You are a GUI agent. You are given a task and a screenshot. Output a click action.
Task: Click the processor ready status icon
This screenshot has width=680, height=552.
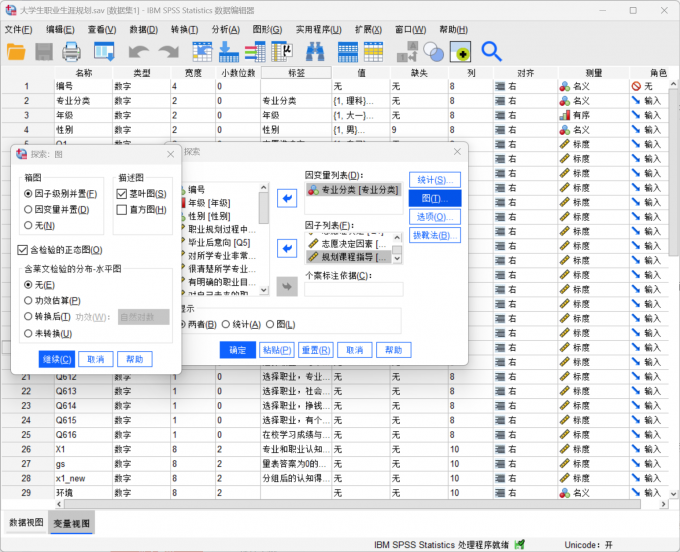click(519, 544)
